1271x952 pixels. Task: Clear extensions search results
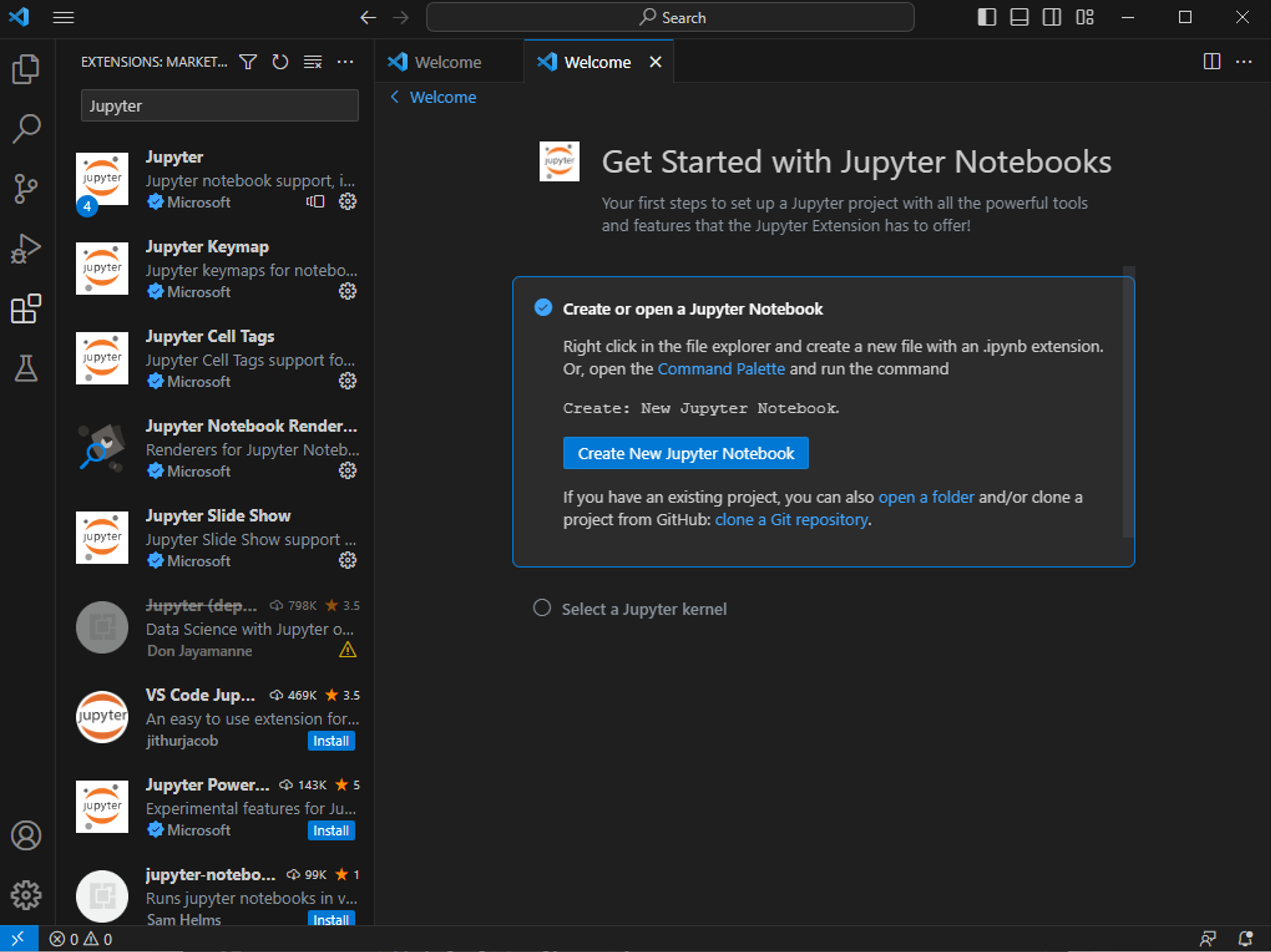point(312,62)
